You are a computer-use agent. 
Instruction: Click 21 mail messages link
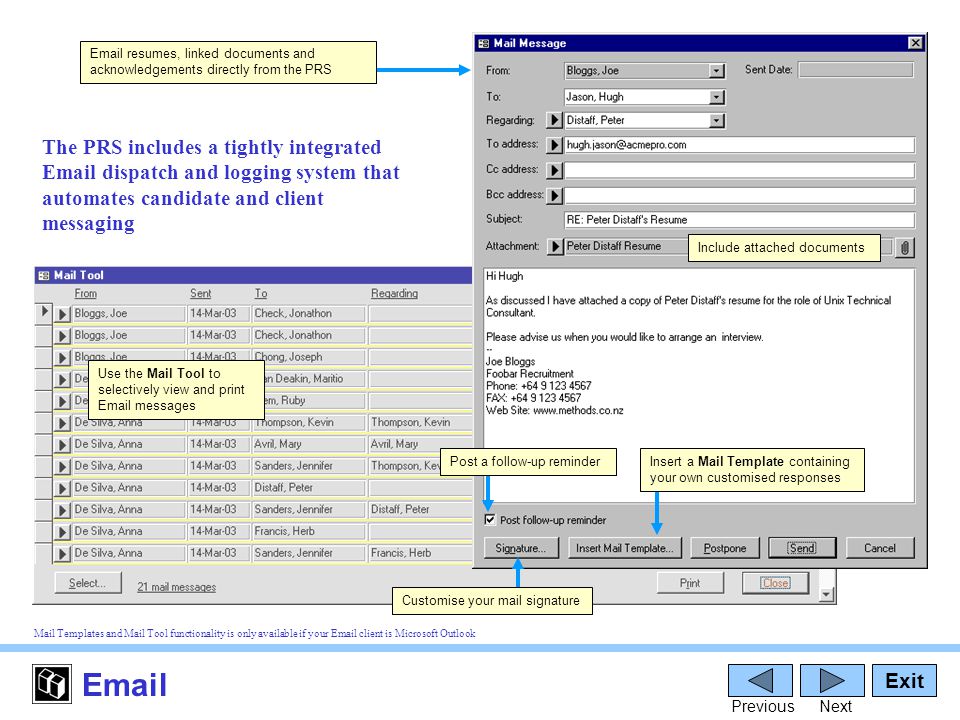click(x=176, y=587)
